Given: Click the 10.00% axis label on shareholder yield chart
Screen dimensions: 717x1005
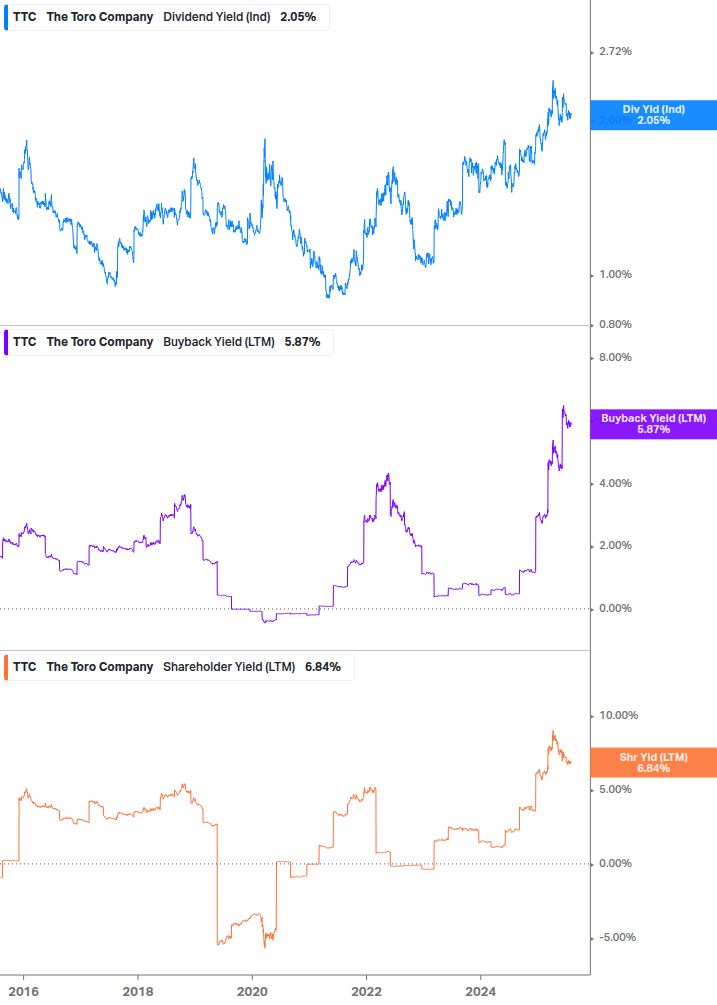Looking at the screenshot, I should (618, 716).
